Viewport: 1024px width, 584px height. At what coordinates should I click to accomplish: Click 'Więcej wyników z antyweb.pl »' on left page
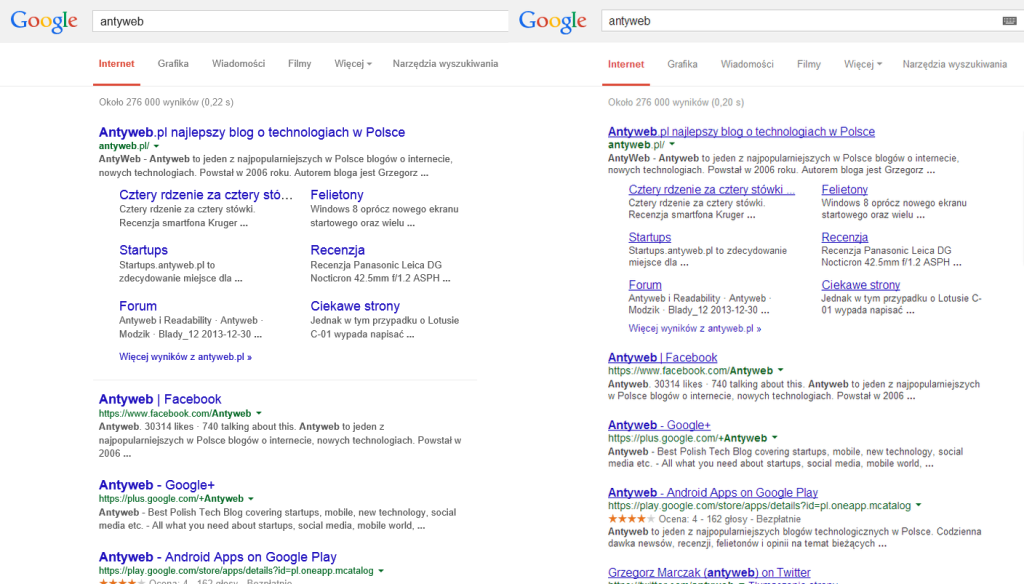coord(185,357)
